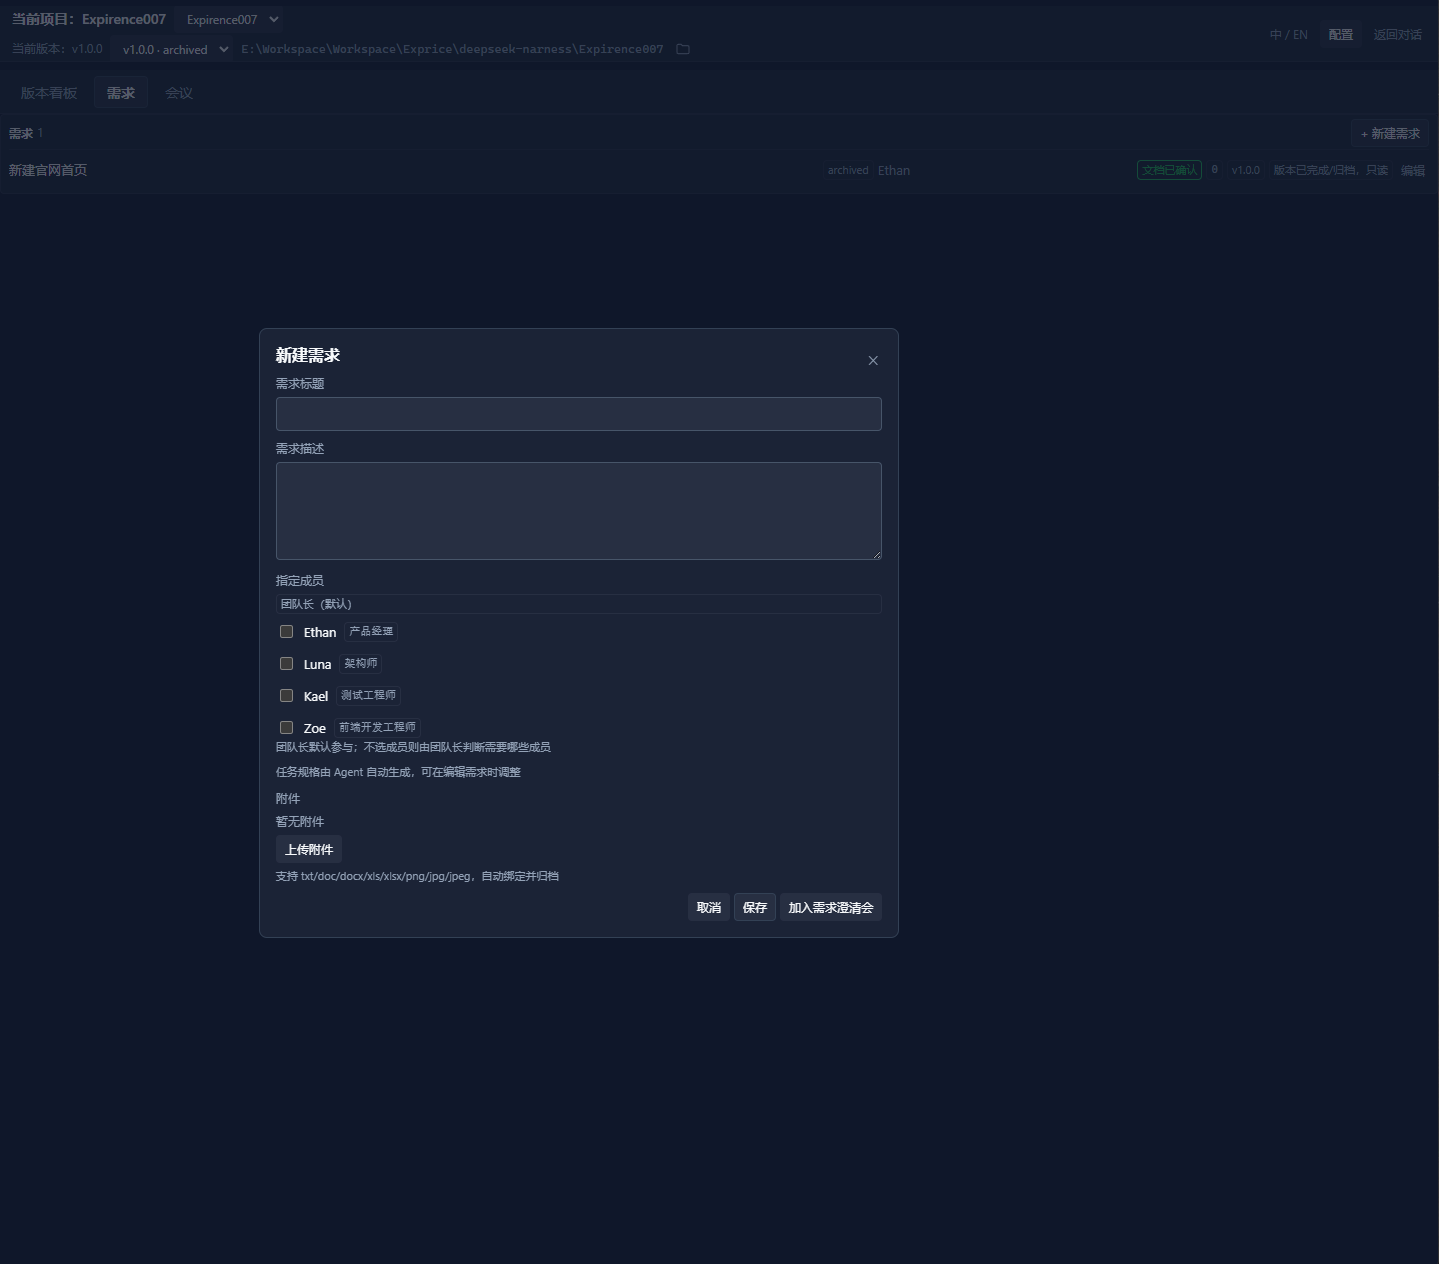Click the 产品经理 role tag beside Ethan

tap(371, 632)
